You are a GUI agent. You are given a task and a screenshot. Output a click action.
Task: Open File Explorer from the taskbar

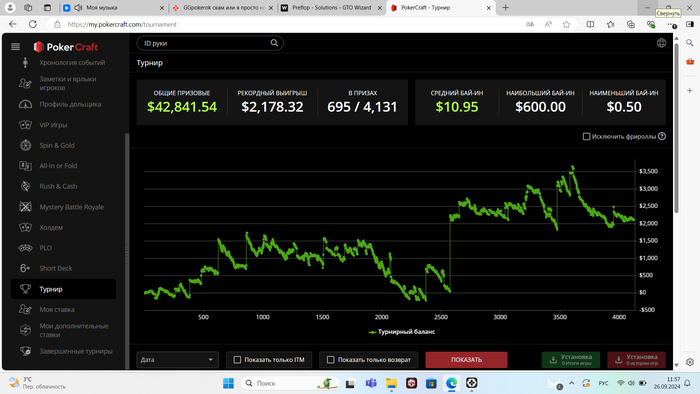pyautogui.click(x=391, y=383)
